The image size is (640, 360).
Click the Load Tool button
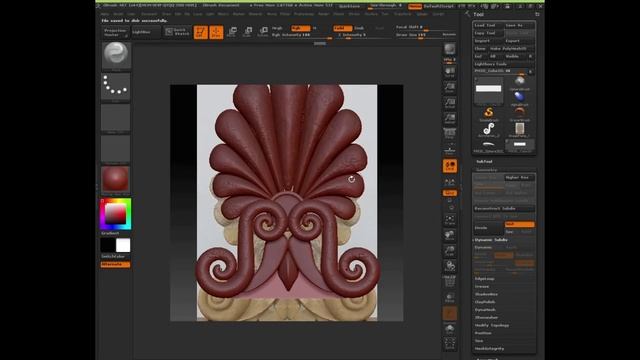[x=488, y=25]
